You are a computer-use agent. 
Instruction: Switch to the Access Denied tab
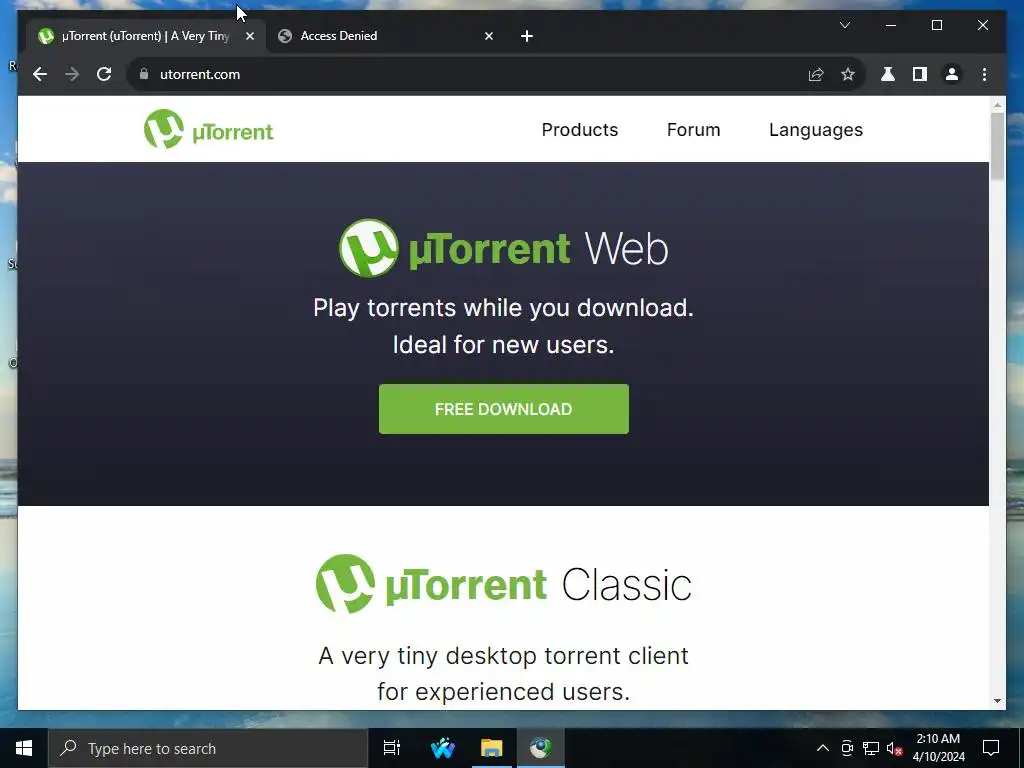click(x=386, y=36)
